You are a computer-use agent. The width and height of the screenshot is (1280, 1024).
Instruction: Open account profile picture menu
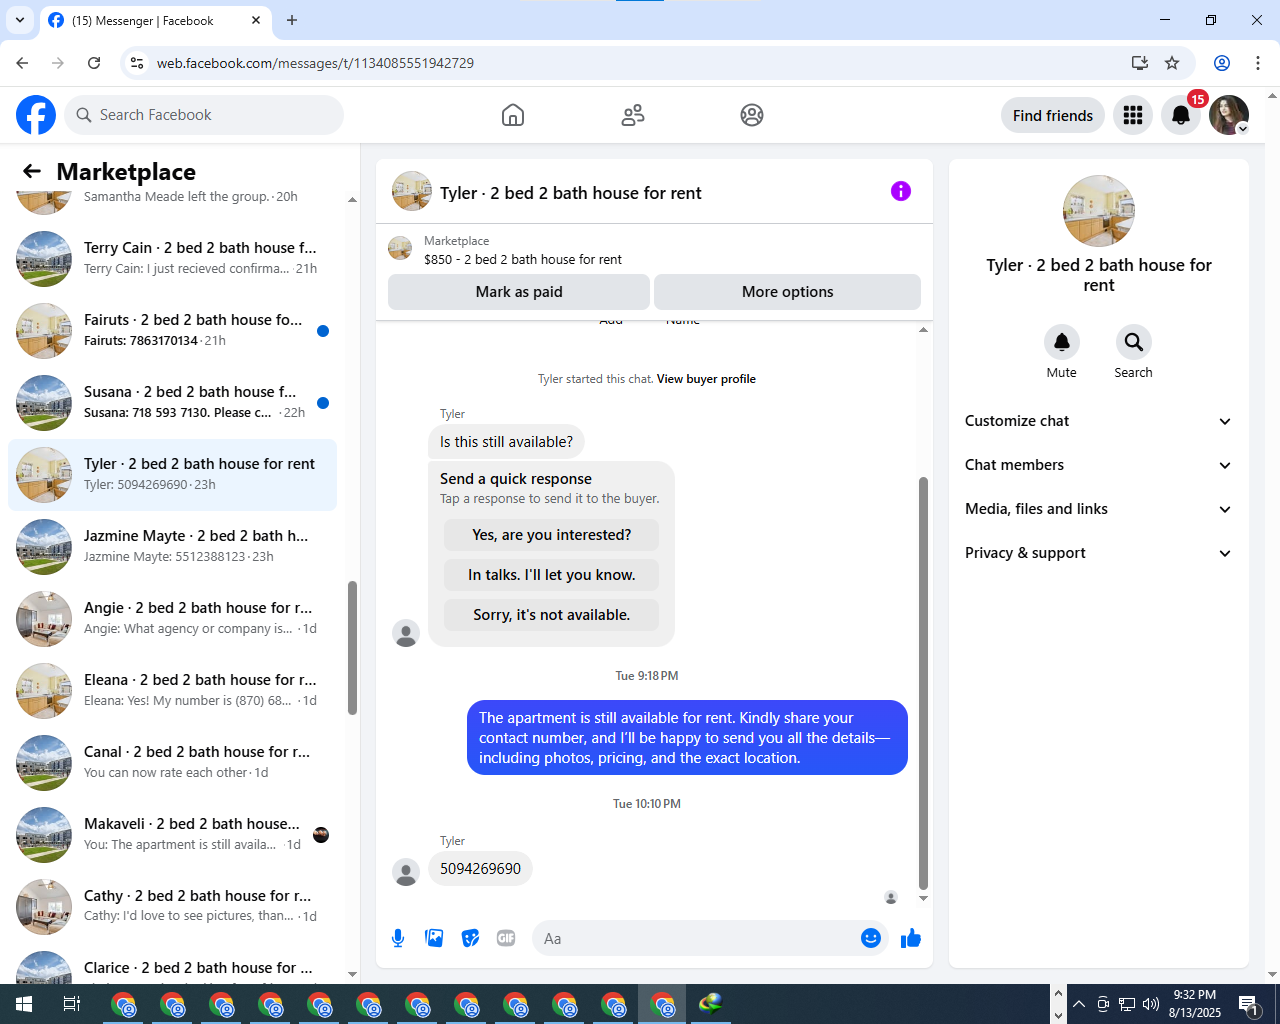point(1229,115)
